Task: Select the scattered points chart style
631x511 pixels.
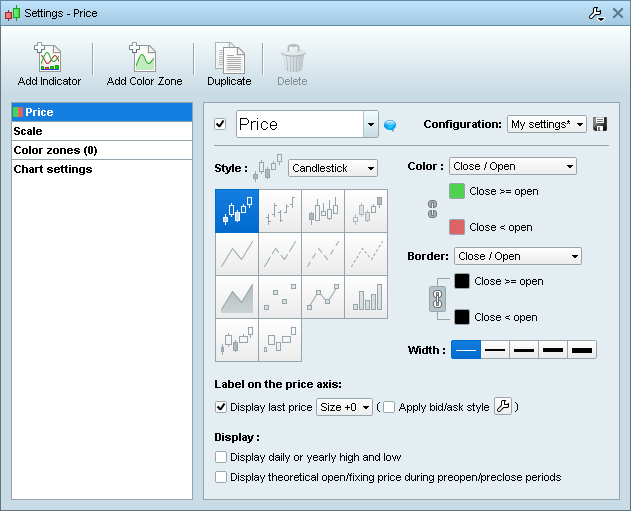Action: (280, 297)
